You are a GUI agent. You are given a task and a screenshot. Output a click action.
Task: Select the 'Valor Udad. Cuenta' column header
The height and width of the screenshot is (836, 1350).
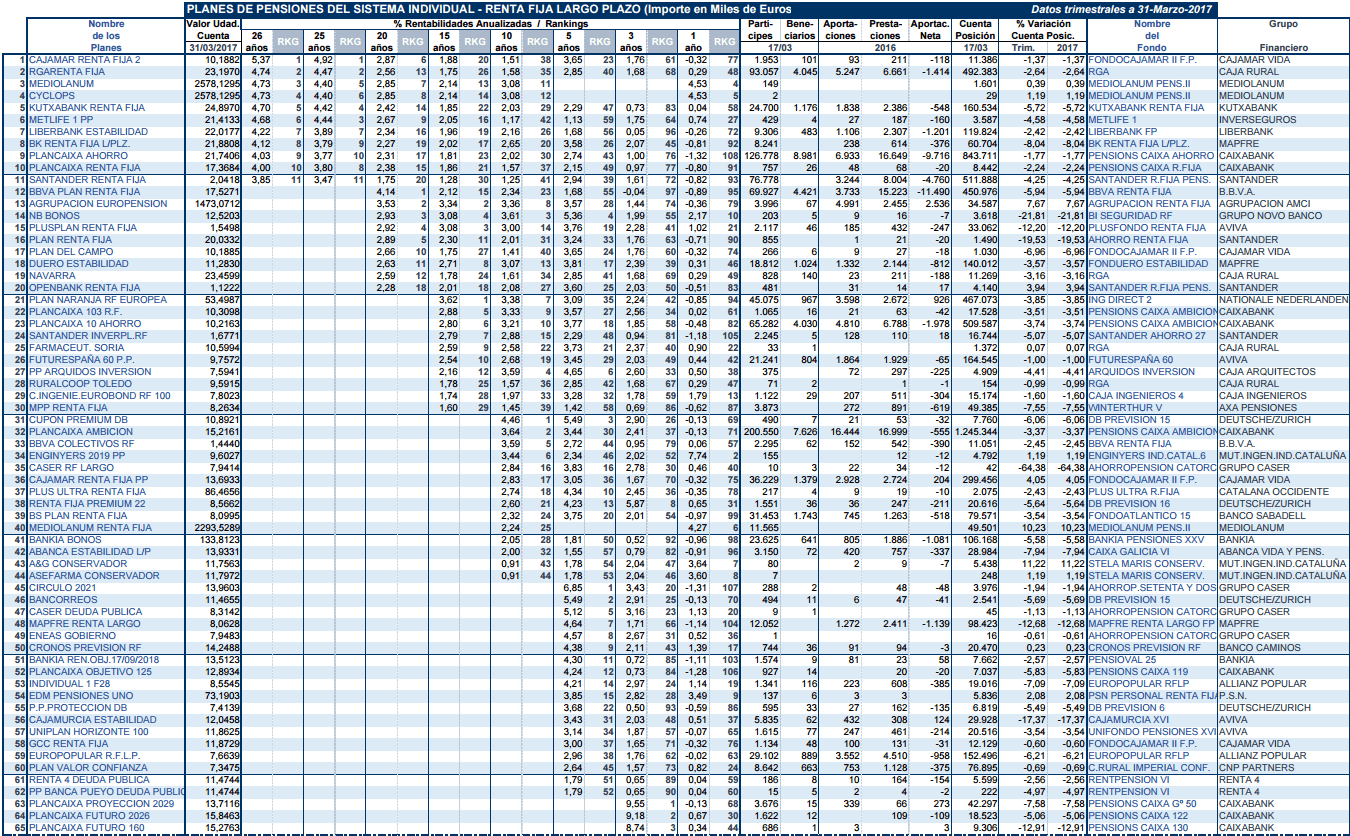212,29
